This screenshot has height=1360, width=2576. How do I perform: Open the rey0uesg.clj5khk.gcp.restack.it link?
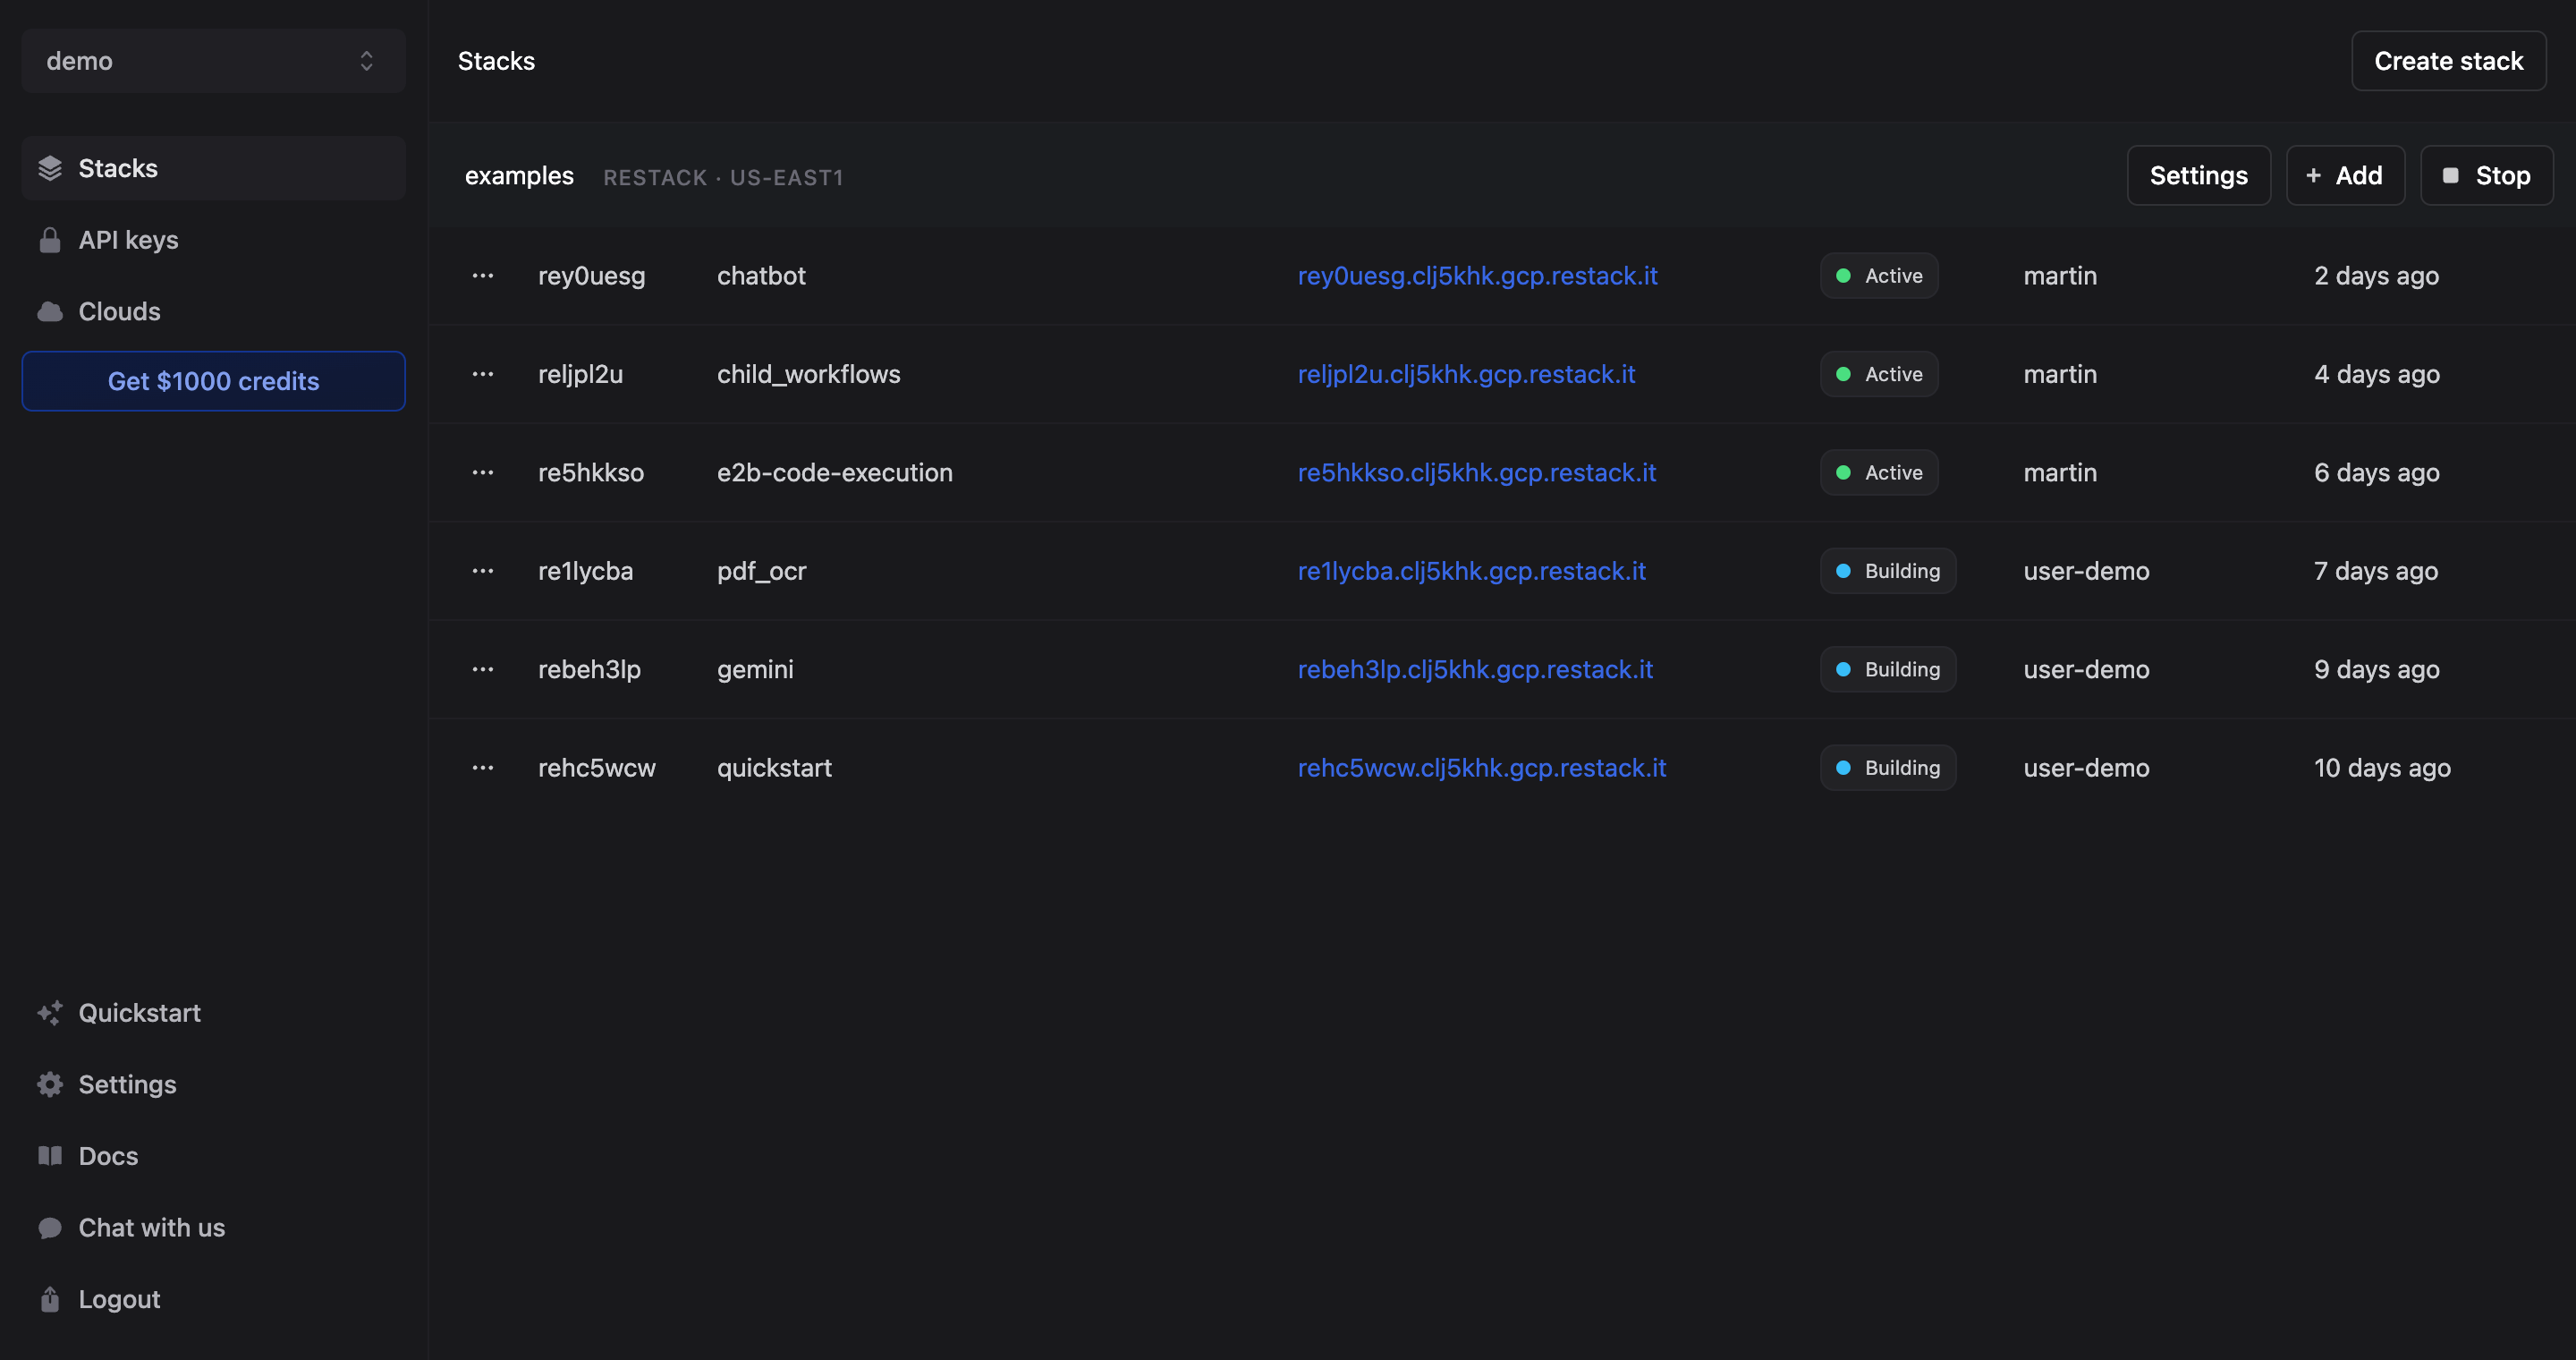coord(1477,276)
